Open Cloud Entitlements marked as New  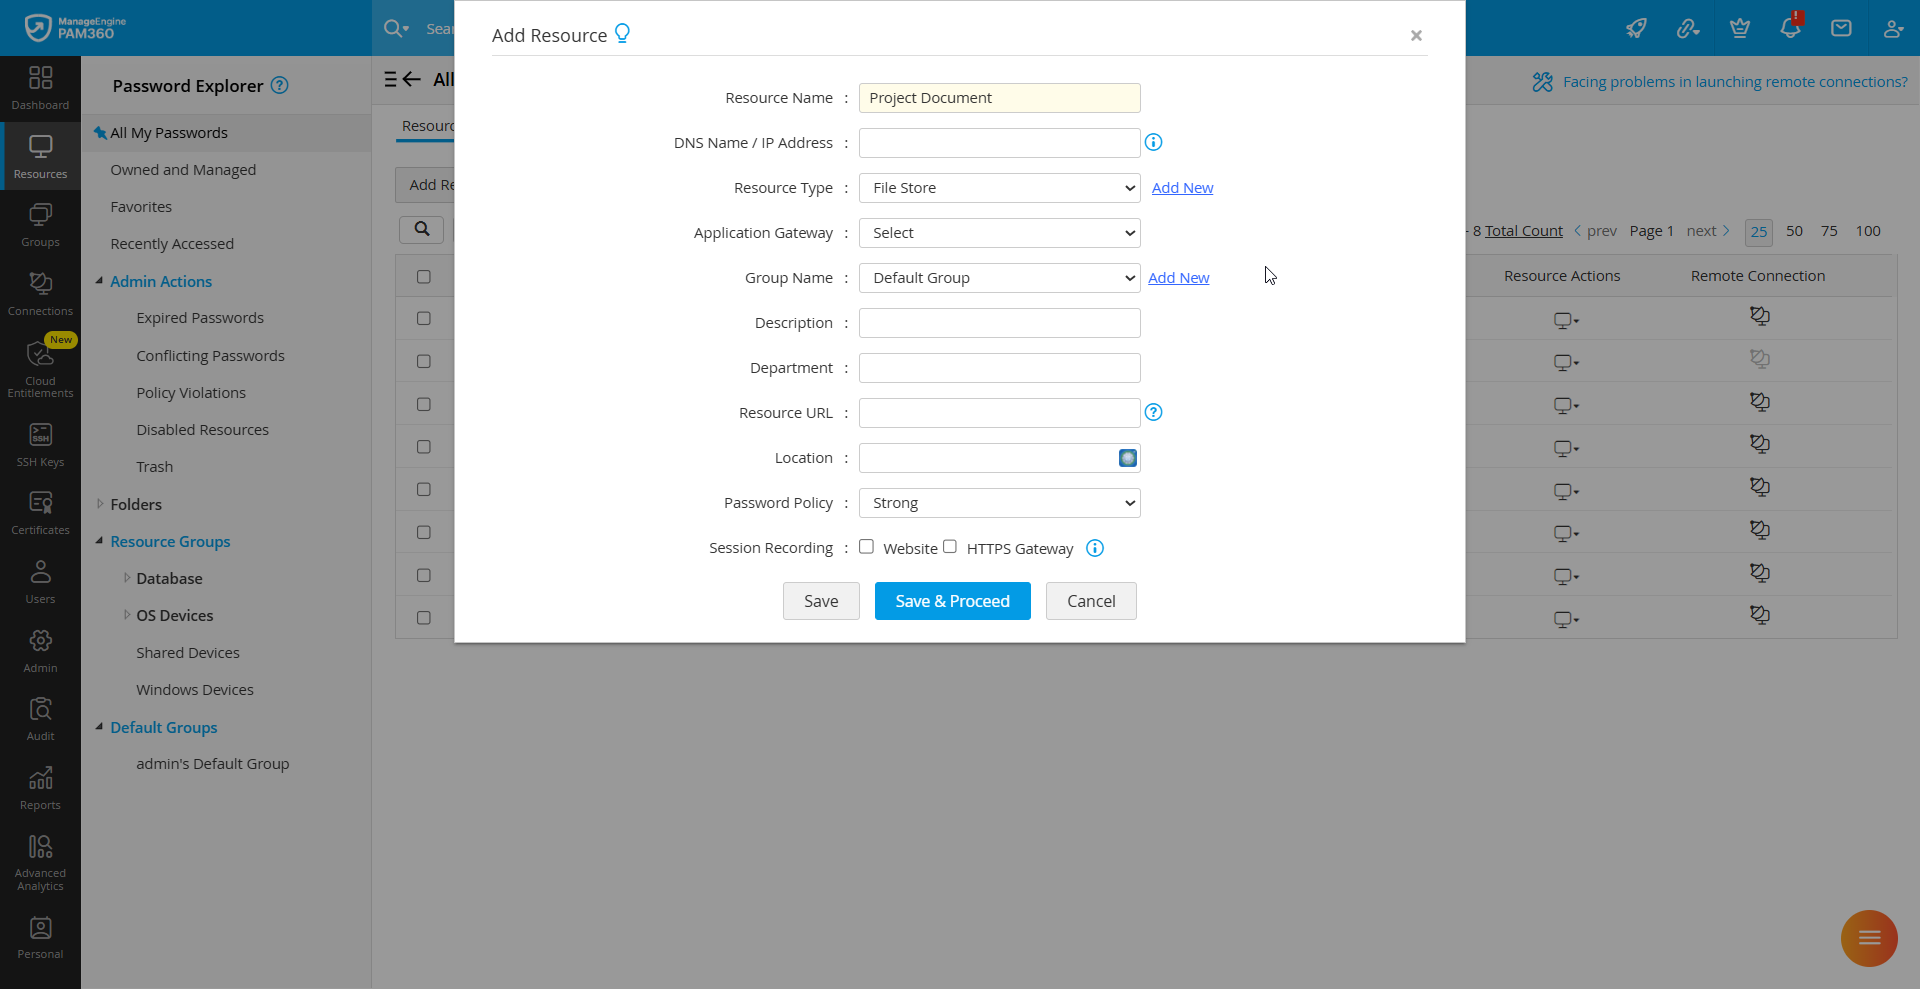tap(40, 367)
